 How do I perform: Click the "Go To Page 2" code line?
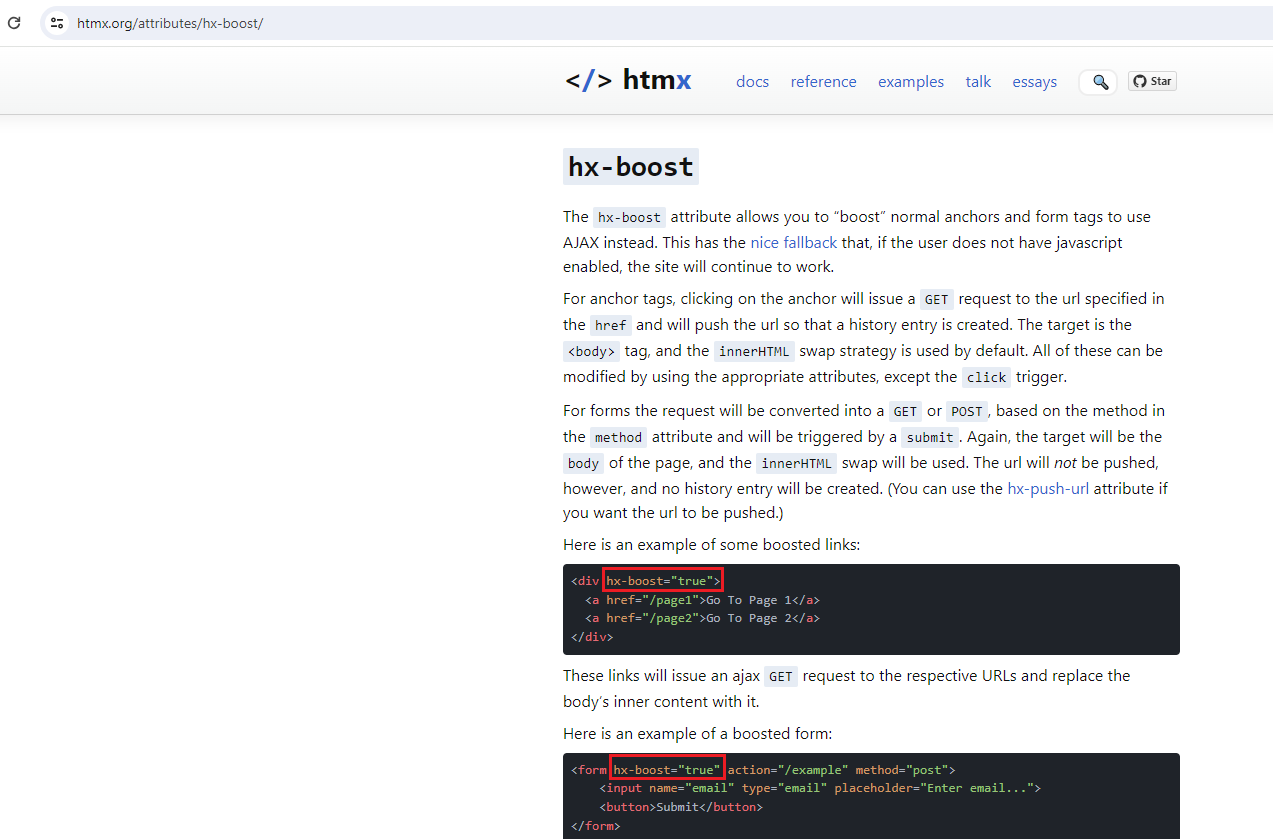click(703, 618)
